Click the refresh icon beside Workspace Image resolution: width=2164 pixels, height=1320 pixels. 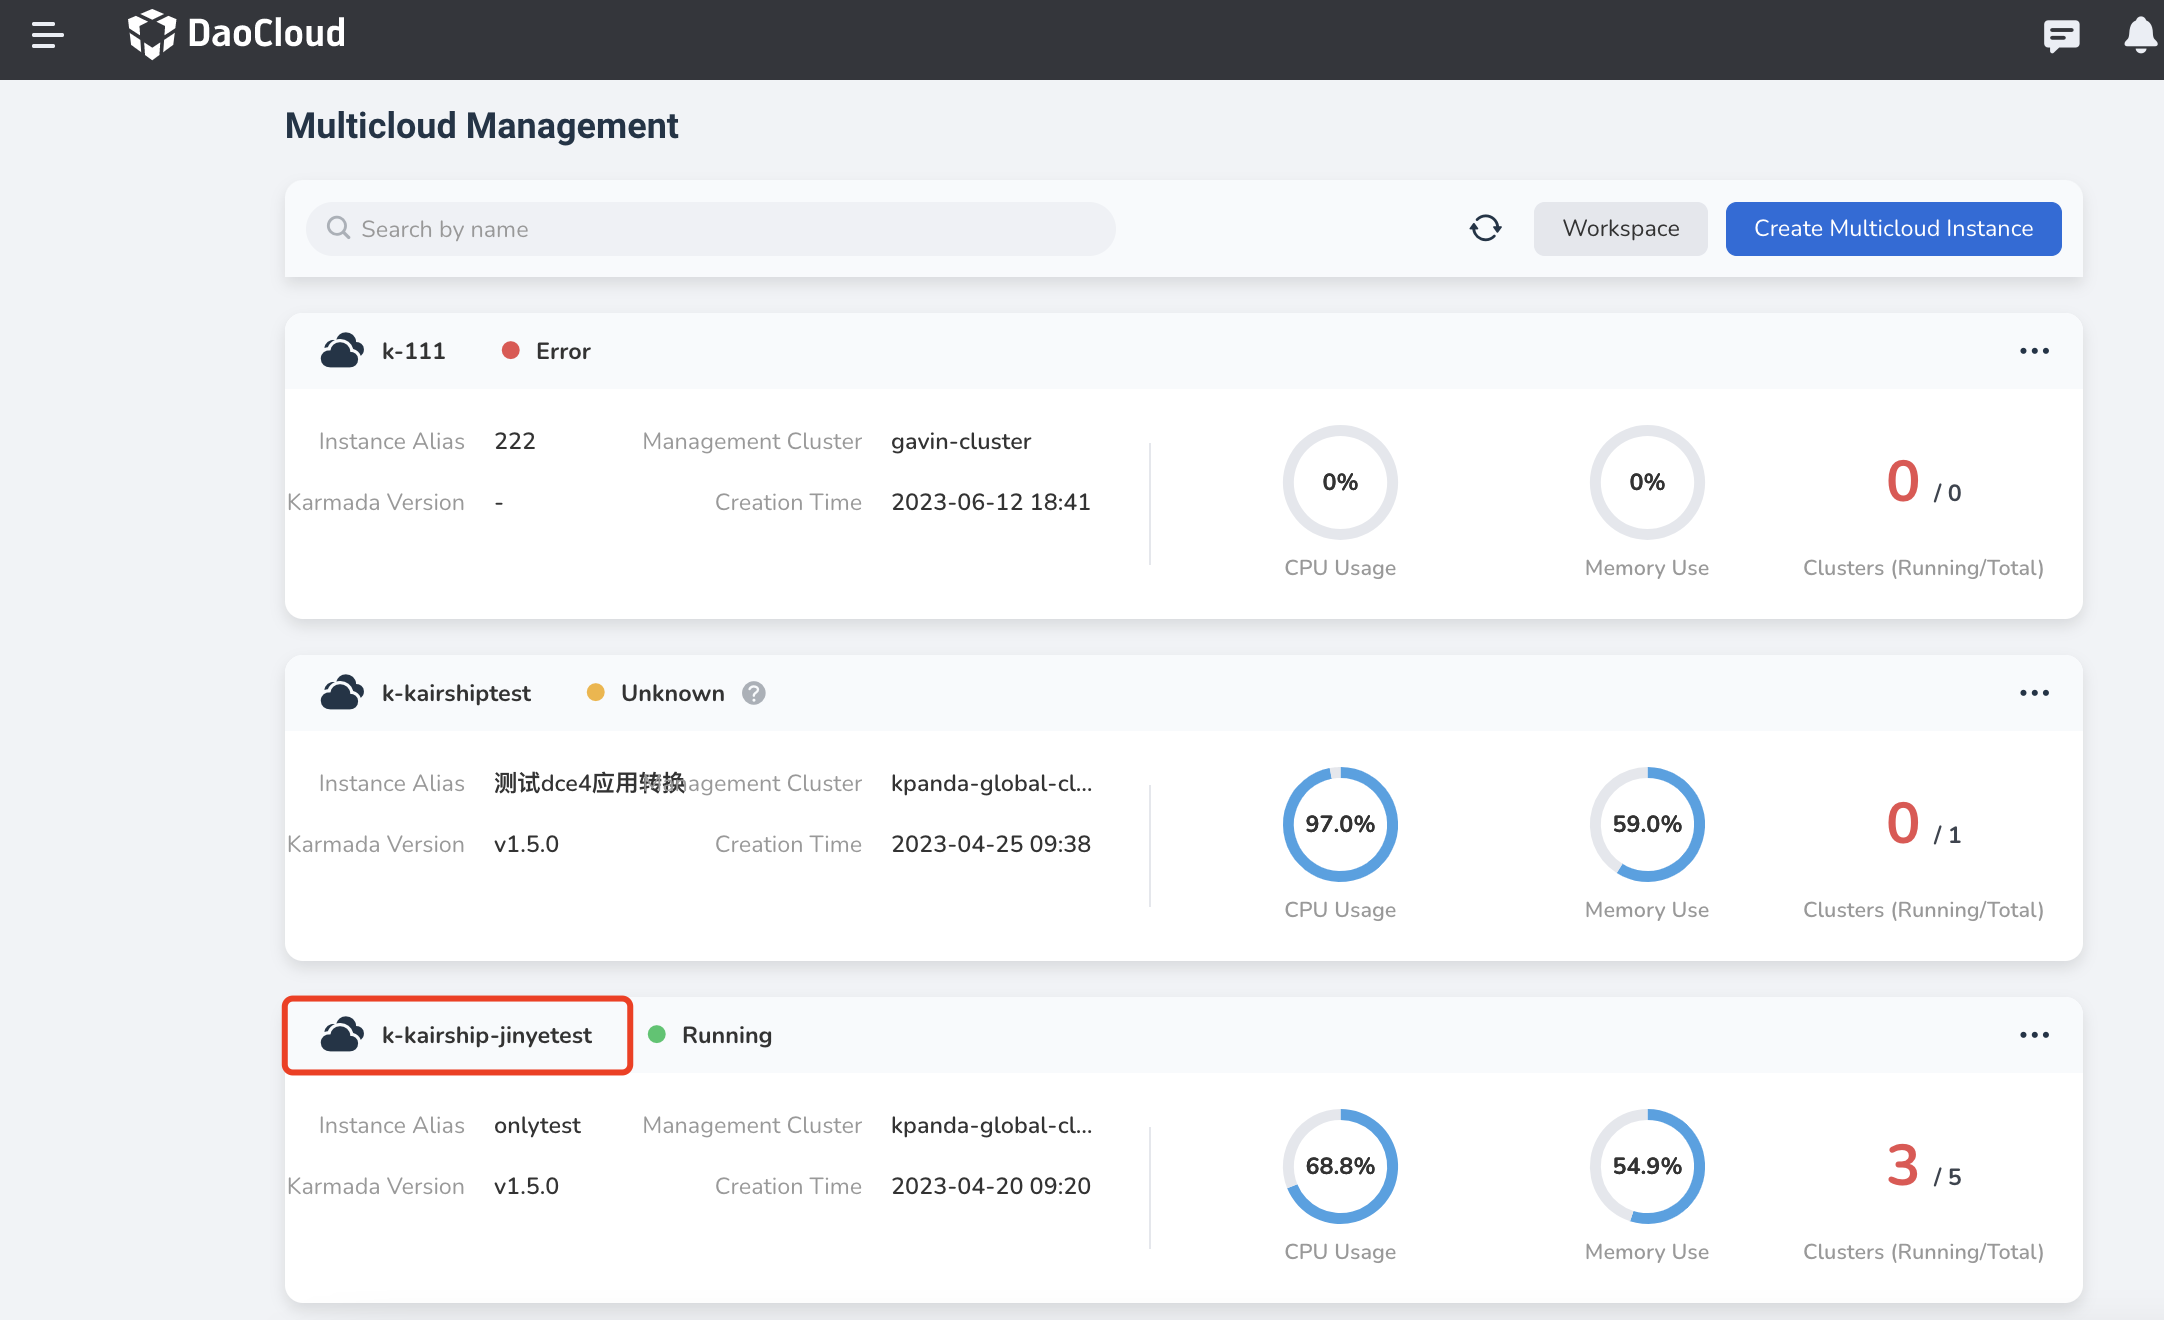tap(1485, 229)
